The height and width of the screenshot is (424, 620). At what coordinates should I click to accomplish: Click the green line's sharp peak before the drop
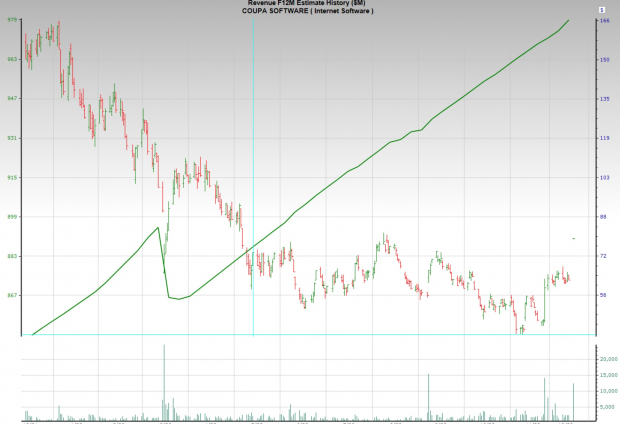157,228
